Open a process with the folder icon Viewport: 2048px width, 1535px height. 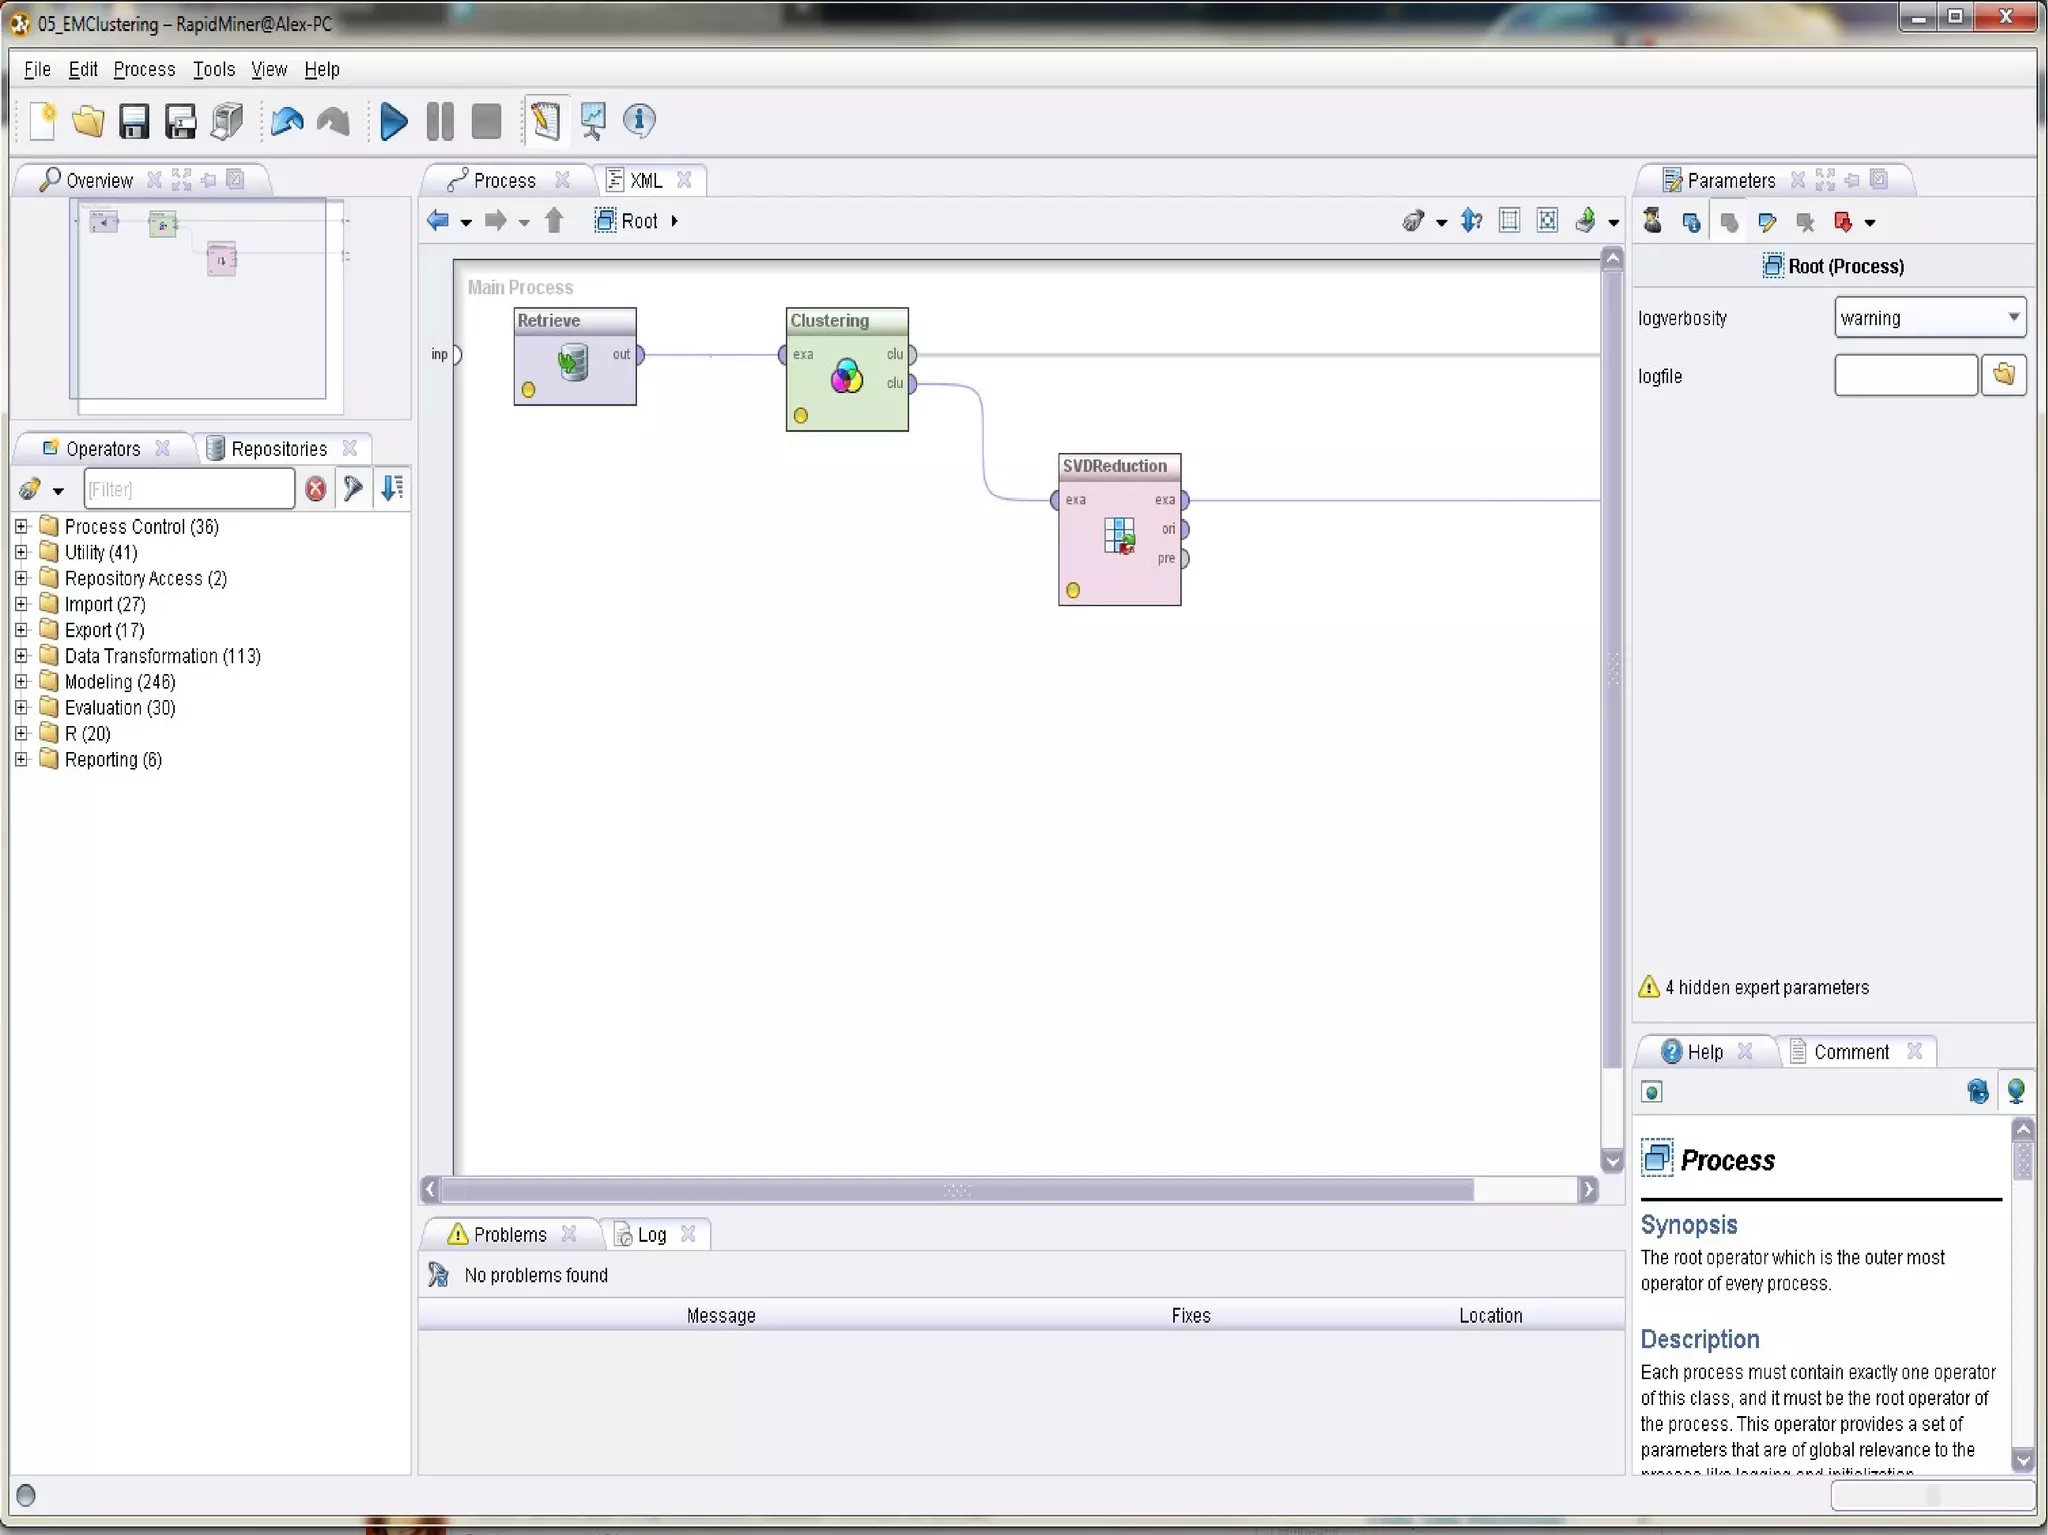[x=88, y=121]
